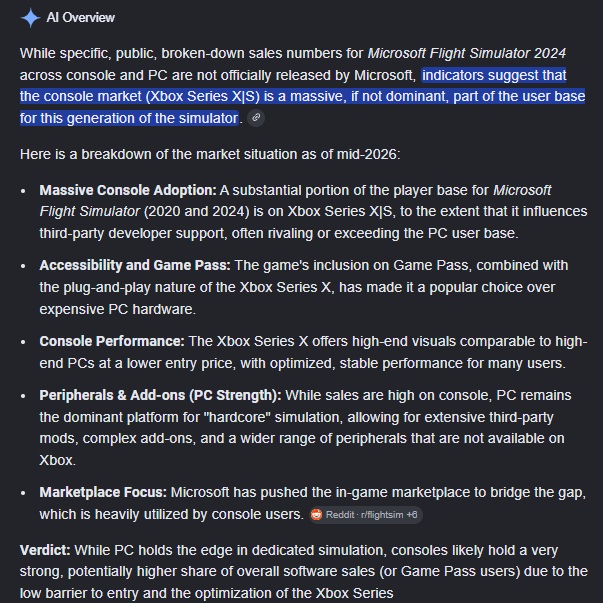The image size is (603, 603).
Task: Click the bullet before Marketplace Focus
Action: coord(23,493)
